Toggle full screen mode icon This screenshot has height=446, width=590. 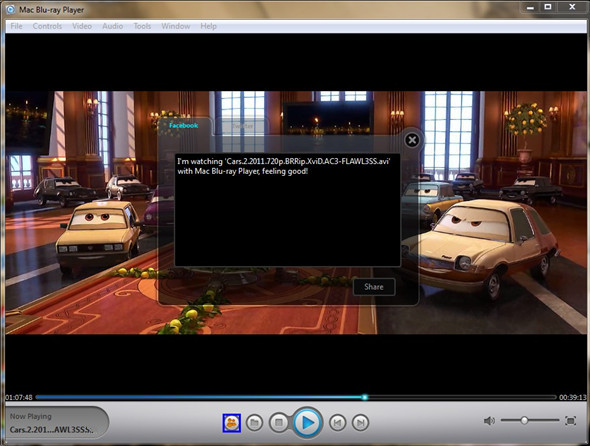[x=570, y=420]
